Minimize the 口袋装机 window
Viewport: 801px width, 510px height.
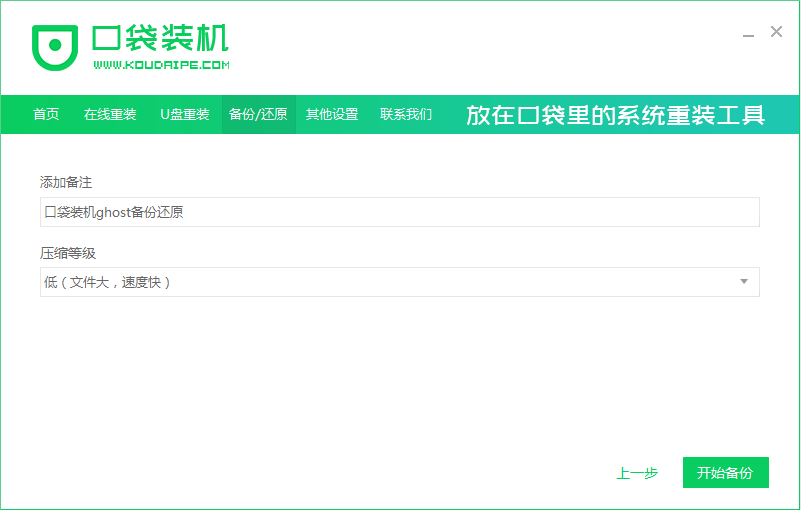point(749,33)
